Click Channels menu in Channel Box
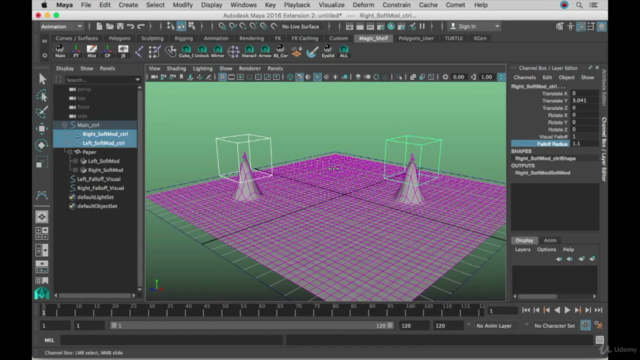This screenshot has height=360, width=640. point(524,78)
